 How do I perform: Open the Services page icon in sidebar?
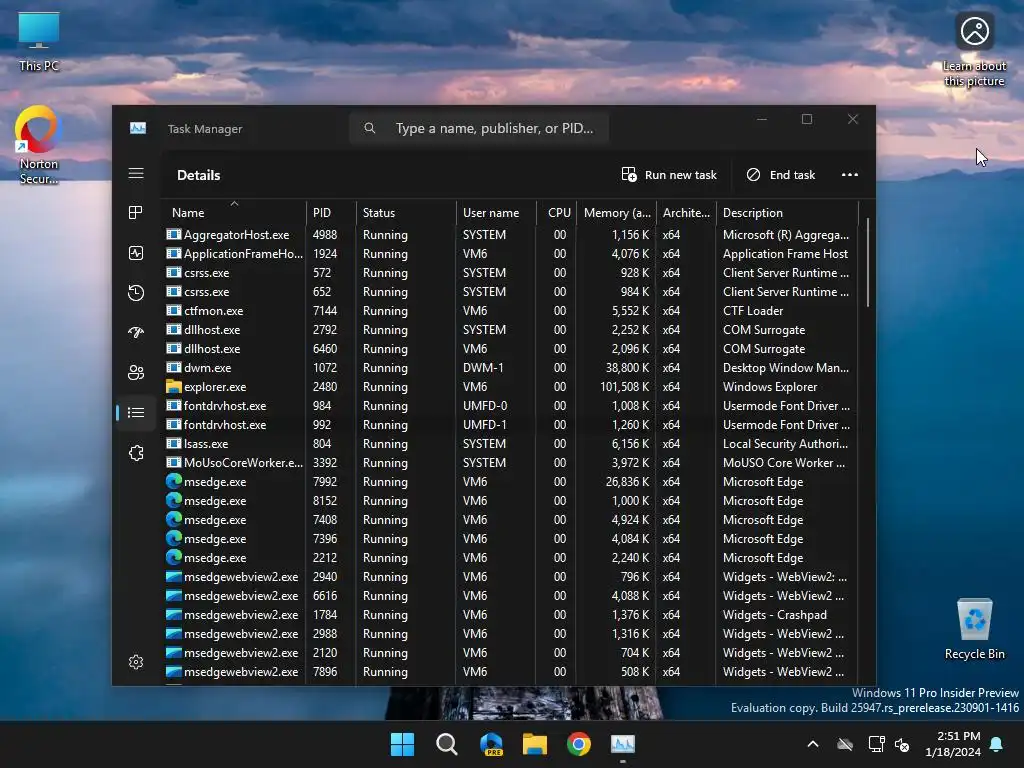(x=136, y=453)
